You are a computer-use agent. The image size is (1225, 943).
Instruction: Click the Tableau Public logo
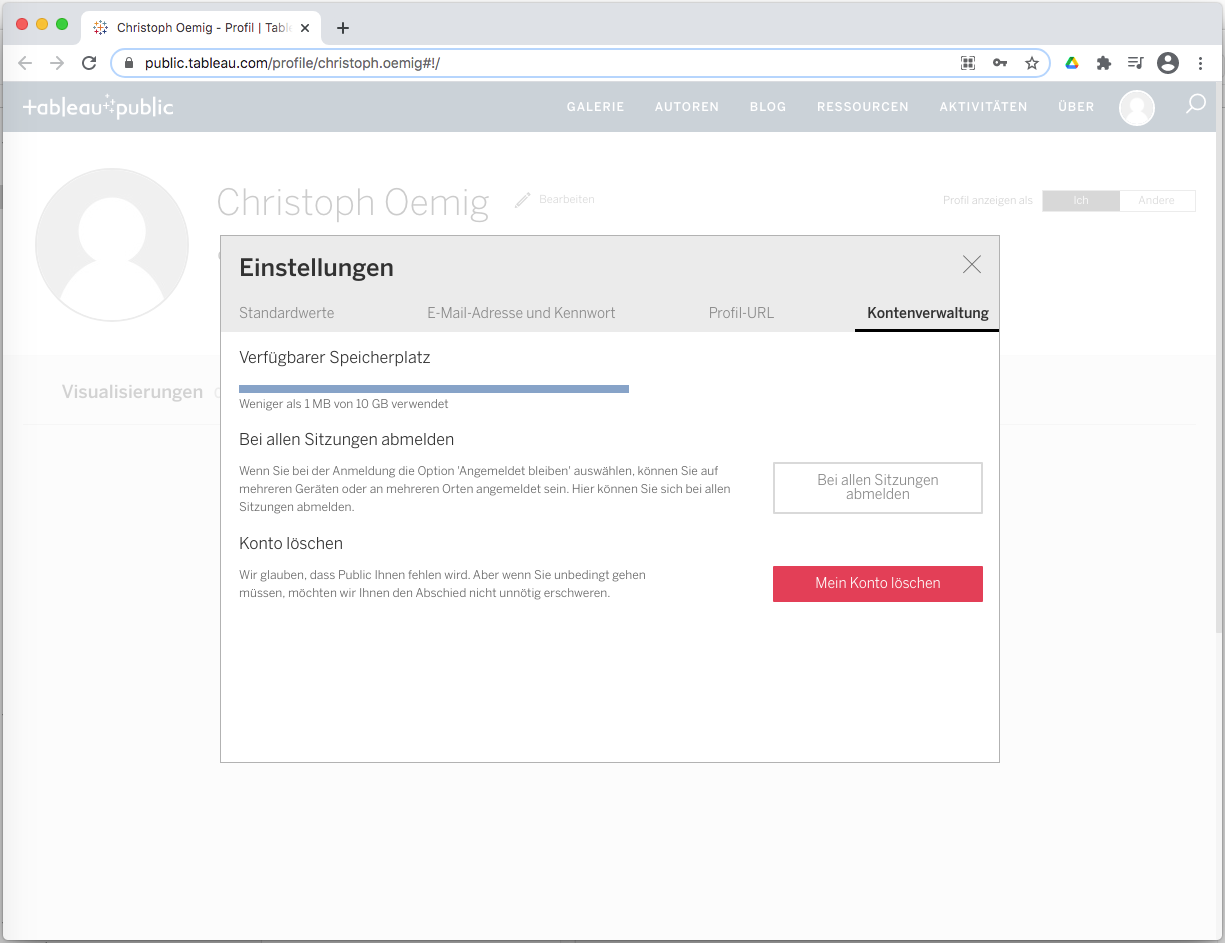click(x=98, y=107)
